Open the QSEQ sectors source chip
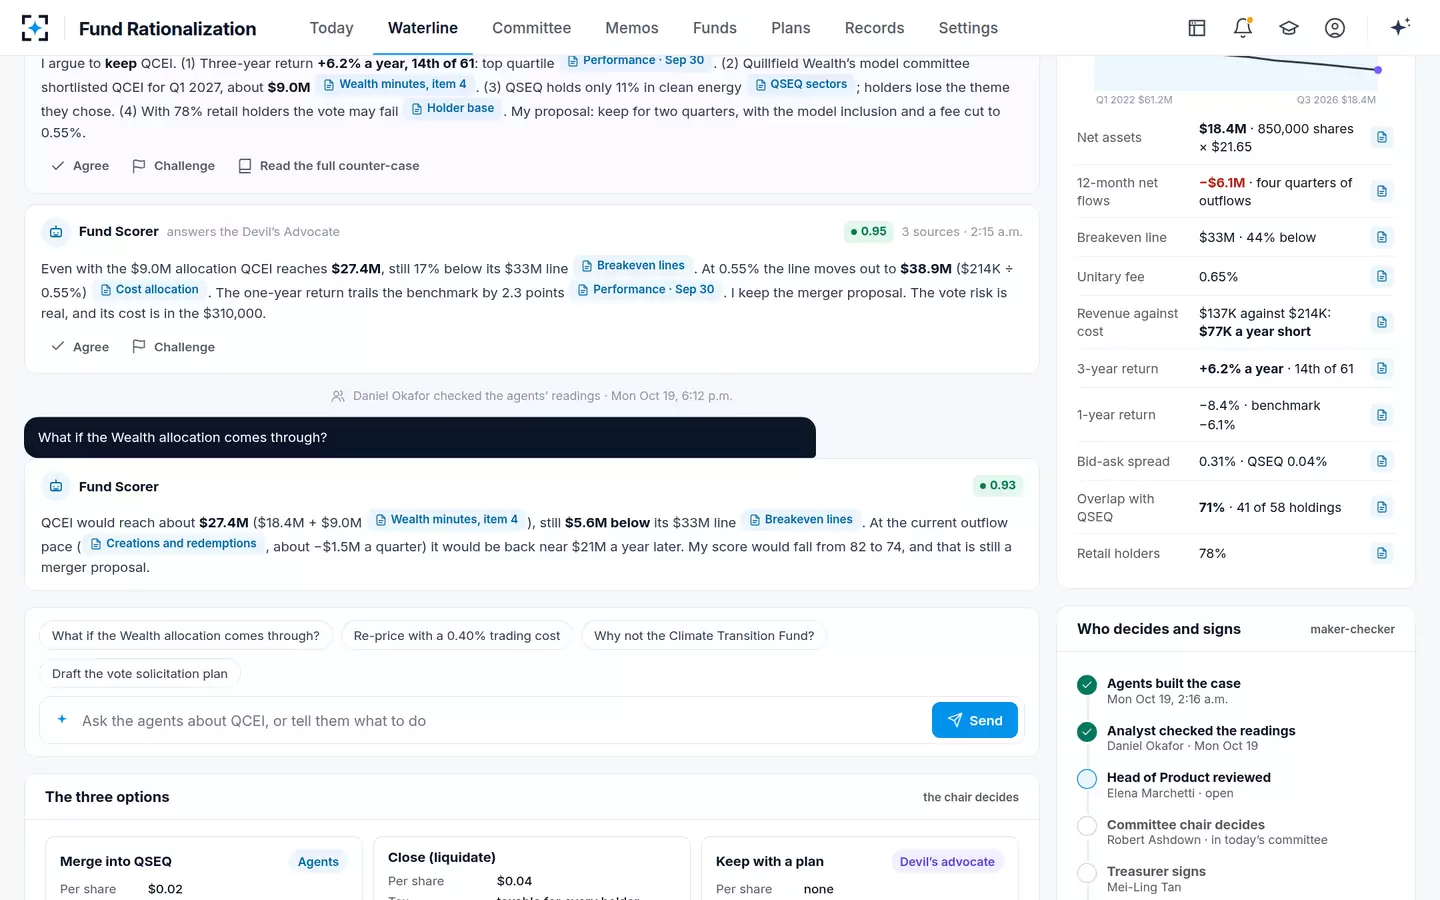 point(801,85)
